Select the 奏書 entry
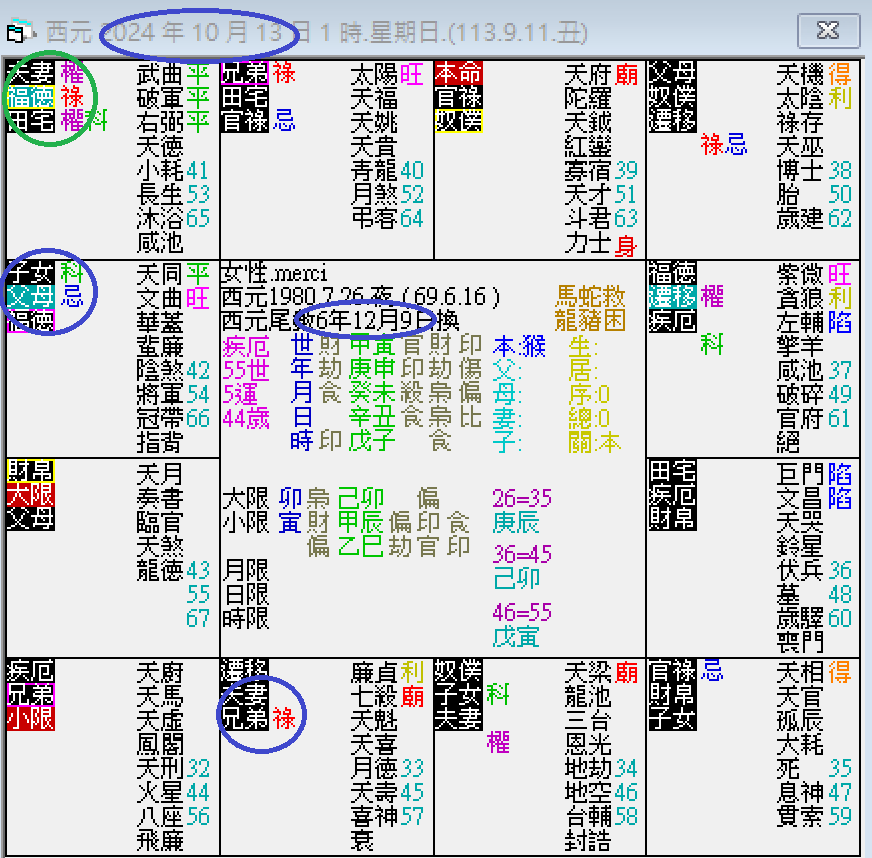The width and height of the screenshot is (872, 858). (160, 499)
